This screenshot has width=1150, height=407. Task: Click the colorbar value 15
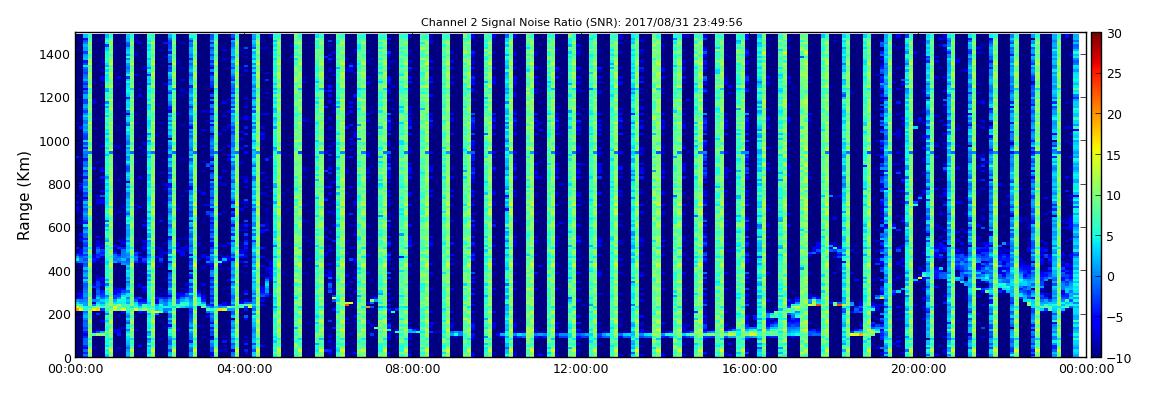pos(1114,155)
